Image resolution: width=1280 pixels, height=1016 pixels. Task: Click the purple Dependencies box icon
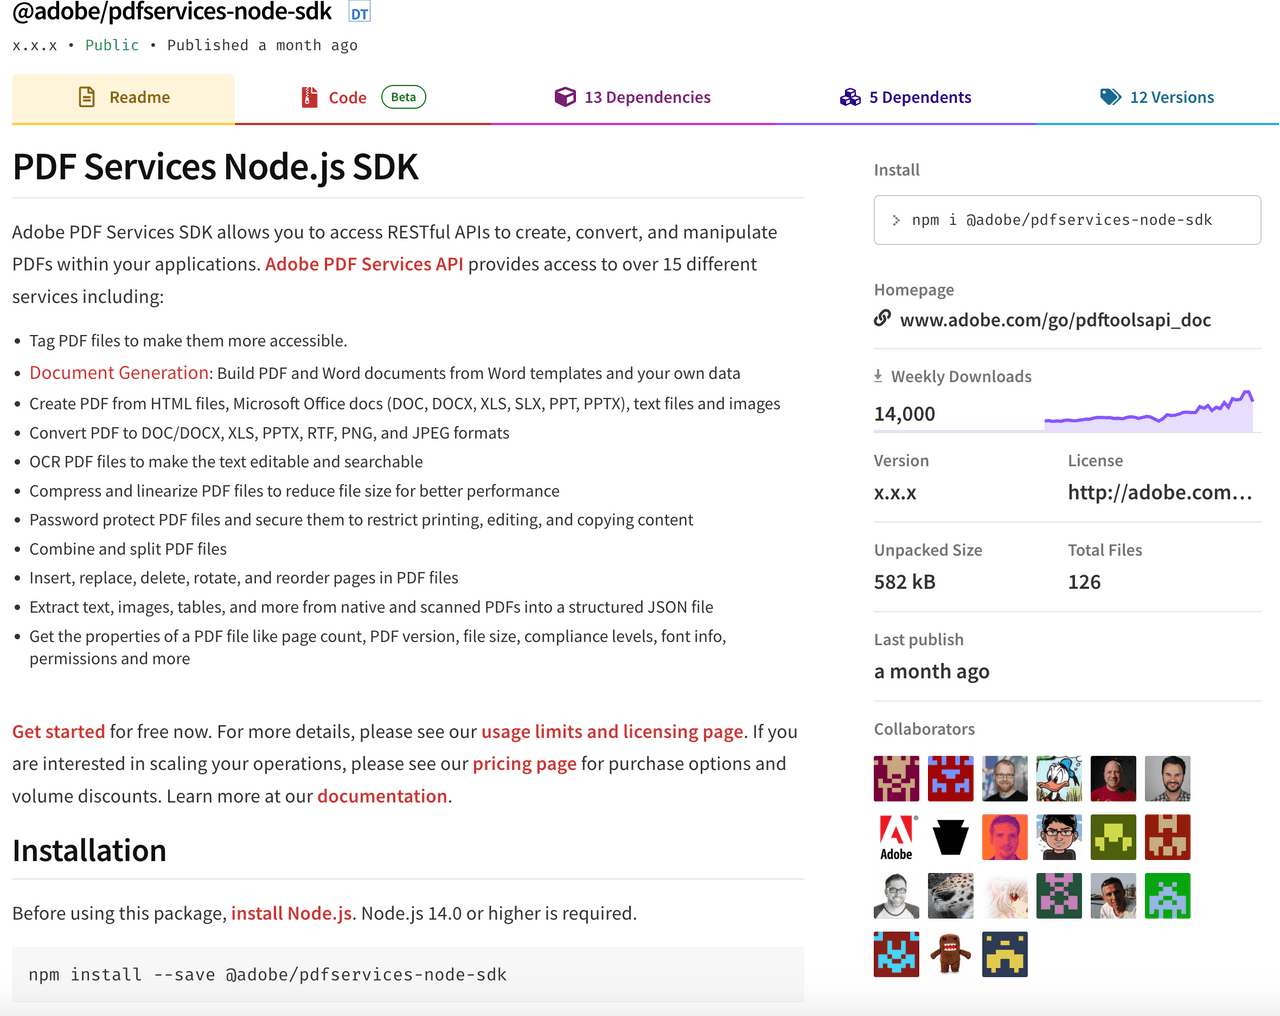point(565,97)
